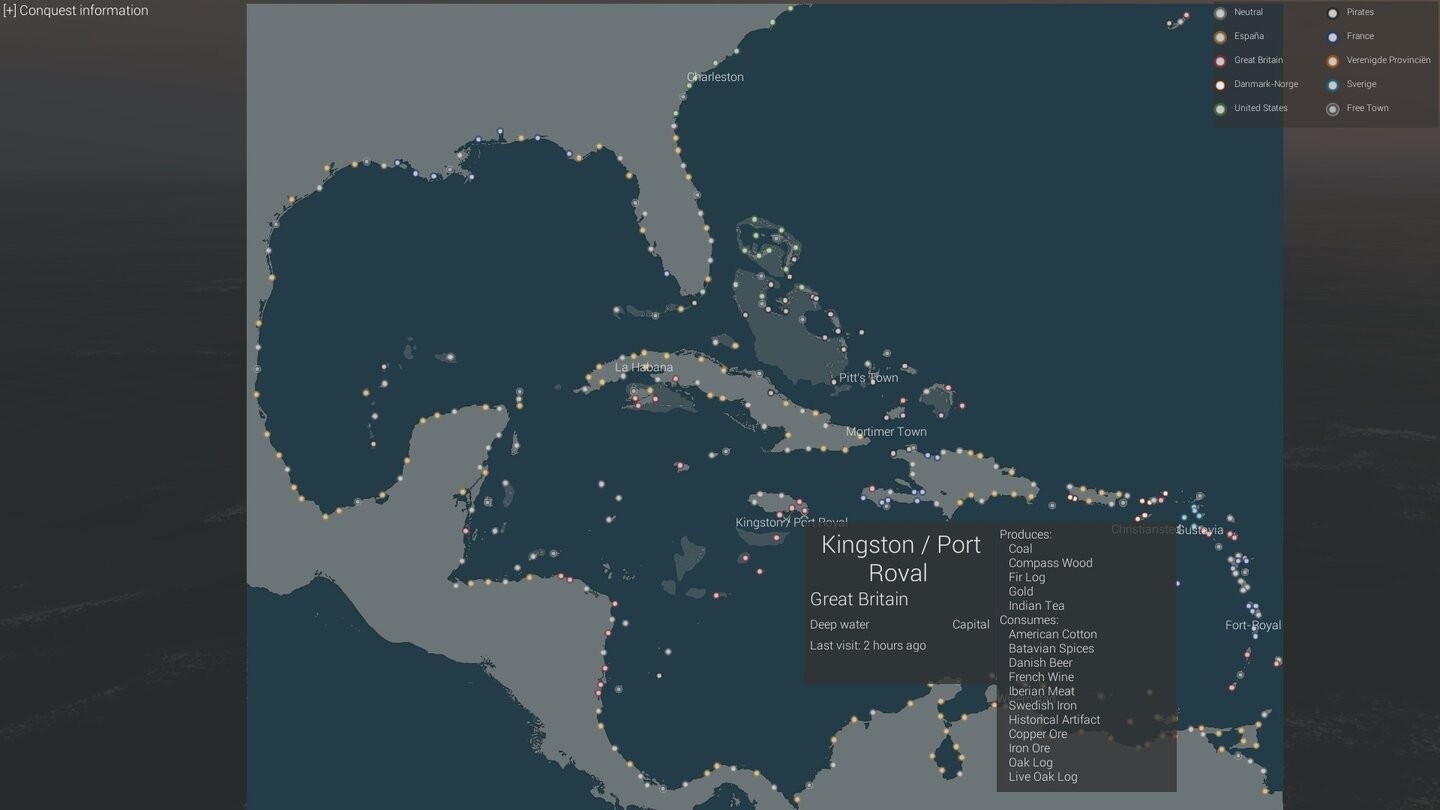Click Copper Ore in Consumes list
Image resolution: width=1440 pixels, height=810 pixels.
1038,734
